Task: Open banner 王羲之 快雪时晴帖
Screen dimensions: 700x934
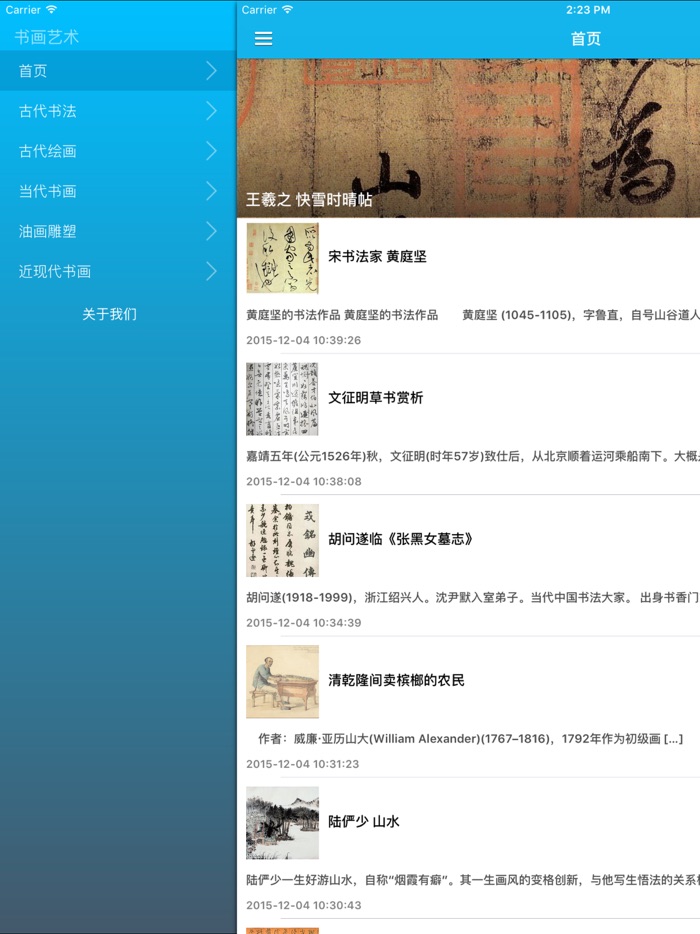Action: 468,138
